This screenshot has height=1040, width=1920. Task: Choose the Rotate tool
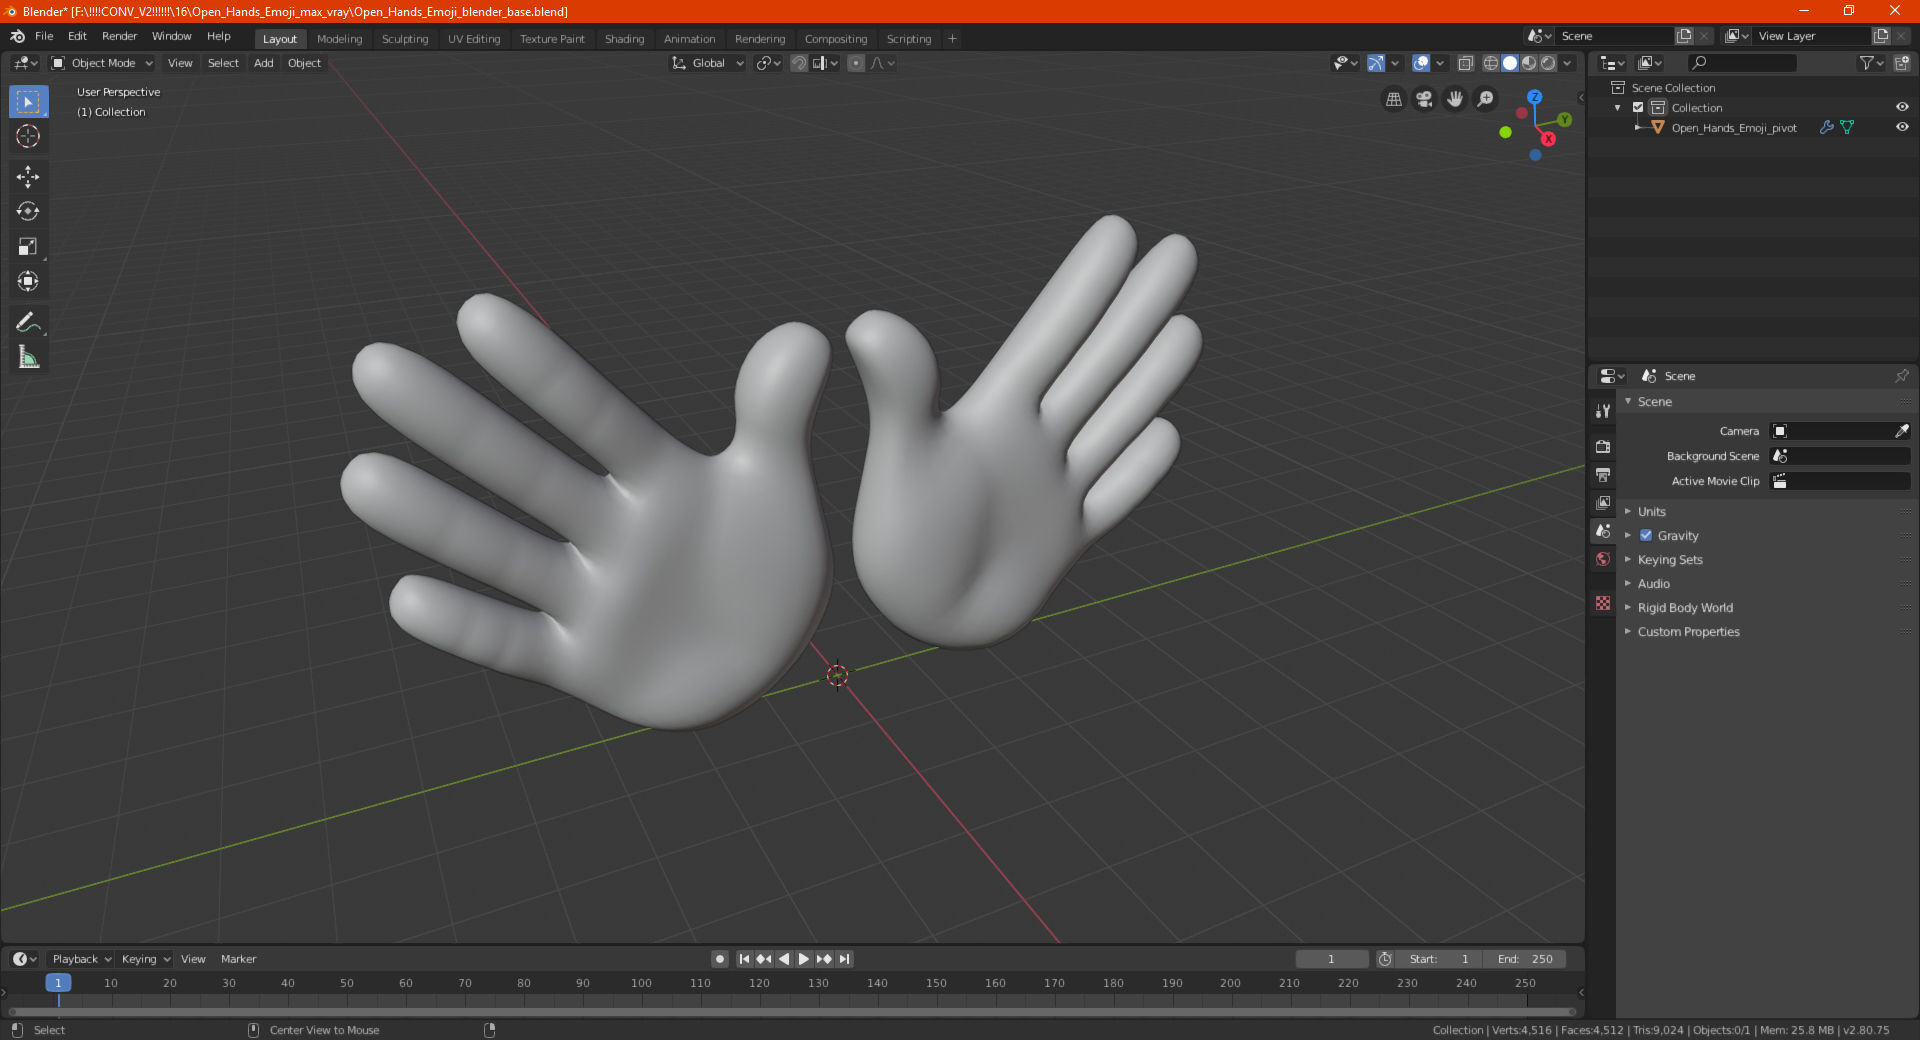click(x=28, y=212)
